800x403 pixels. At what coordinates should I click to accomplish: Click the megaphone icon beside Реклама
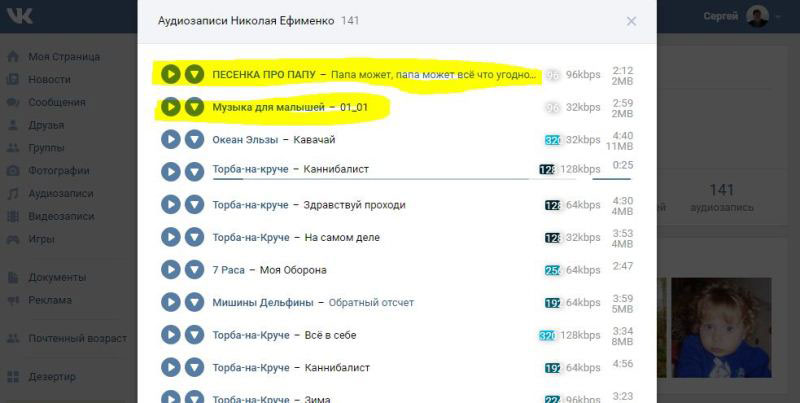(x=13, y=300)
